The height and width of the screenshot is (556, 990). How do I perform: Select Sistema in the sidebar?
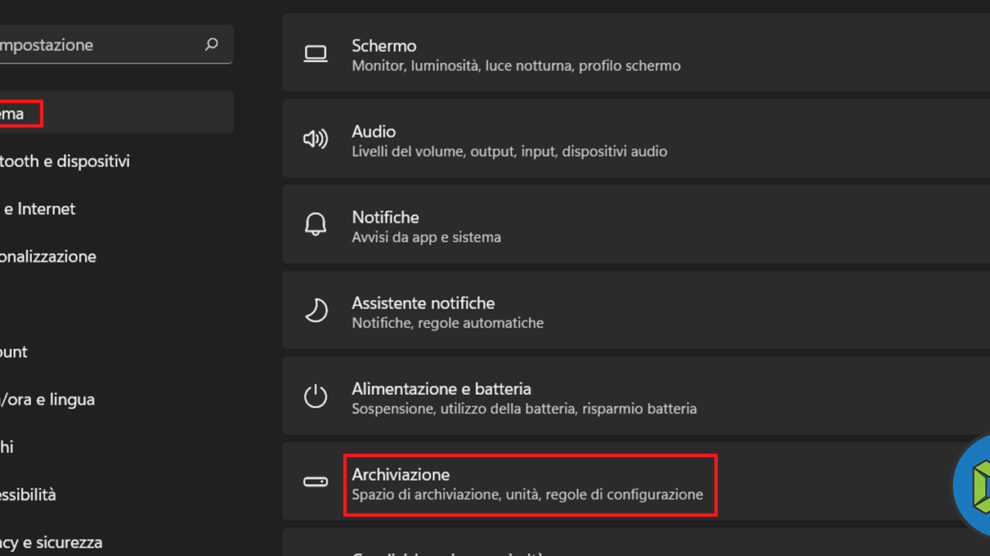[14, 114]
